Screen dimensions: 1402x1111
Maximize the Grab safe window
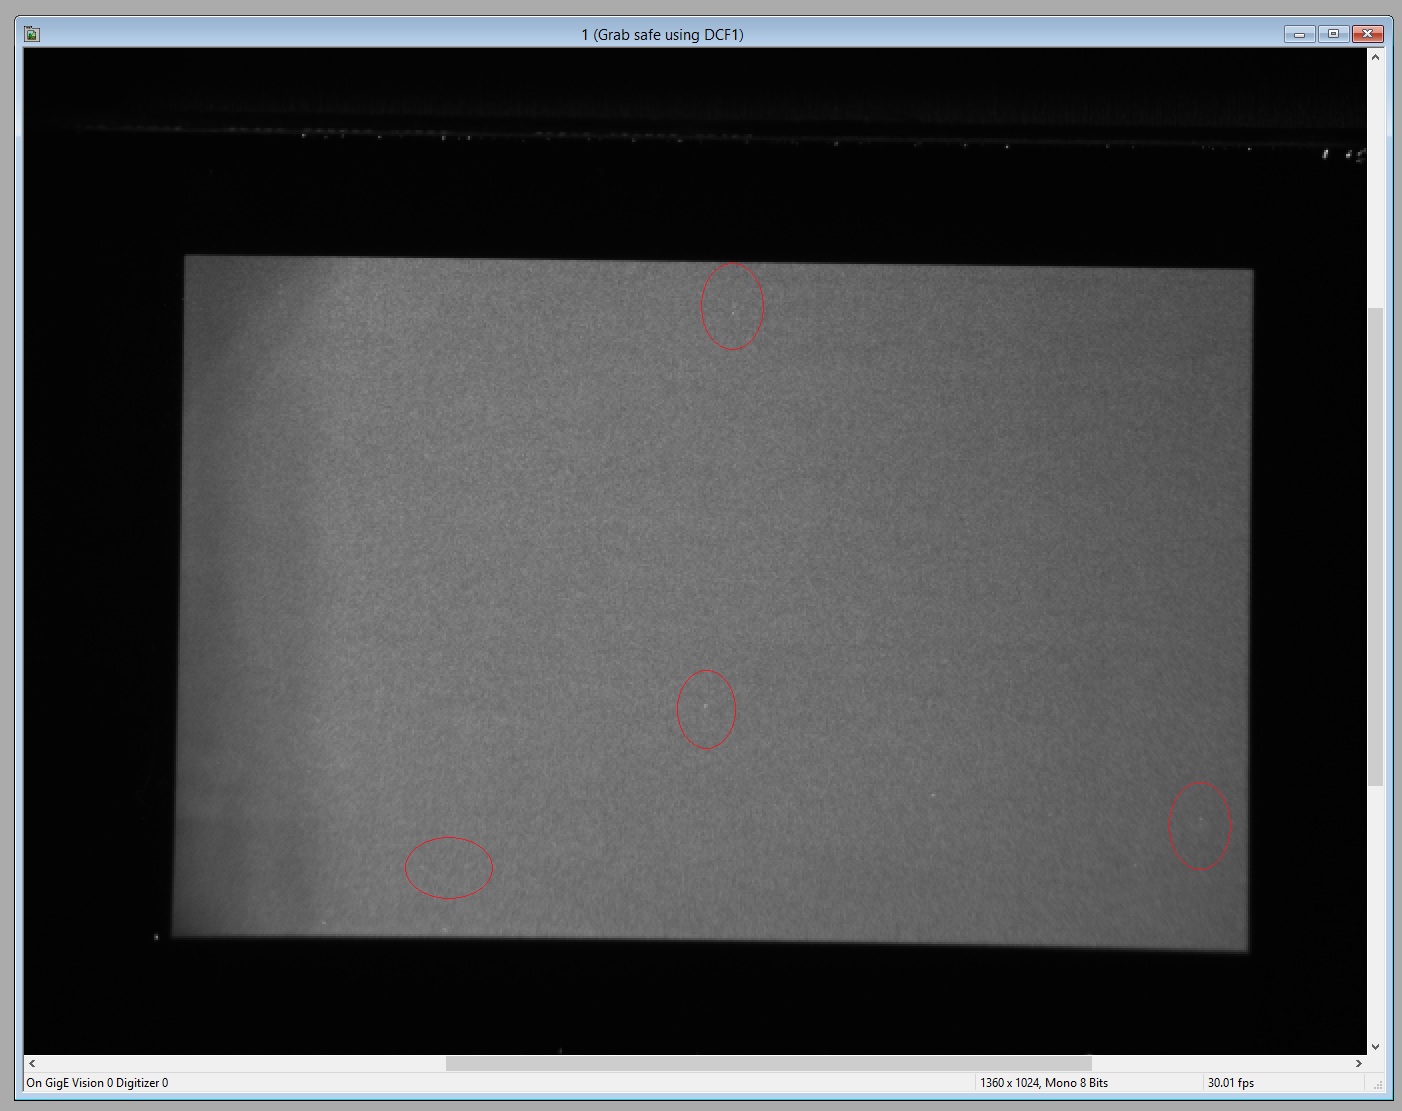1333,34
